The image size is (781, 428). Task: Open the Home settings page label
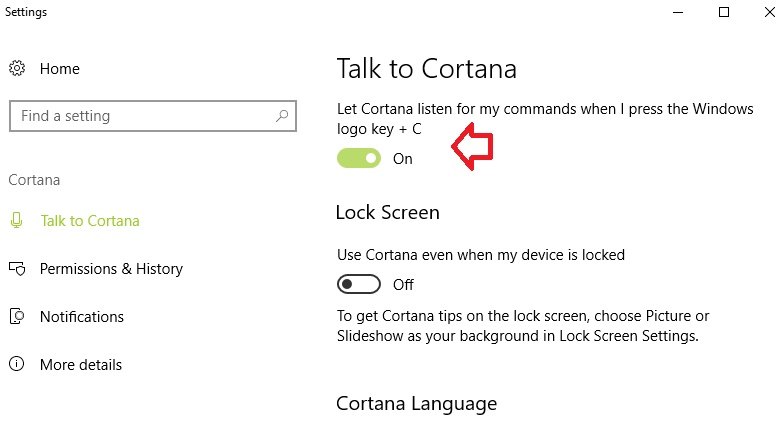point(60,69)
